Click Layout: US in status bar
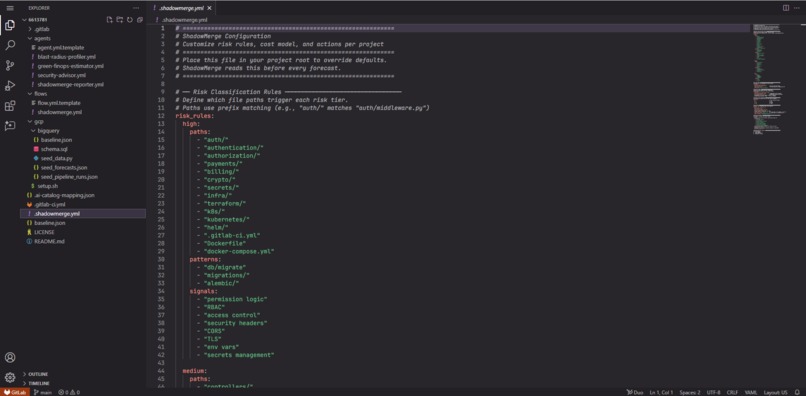This screenshot has height=396, width=806. click(775, 392)
